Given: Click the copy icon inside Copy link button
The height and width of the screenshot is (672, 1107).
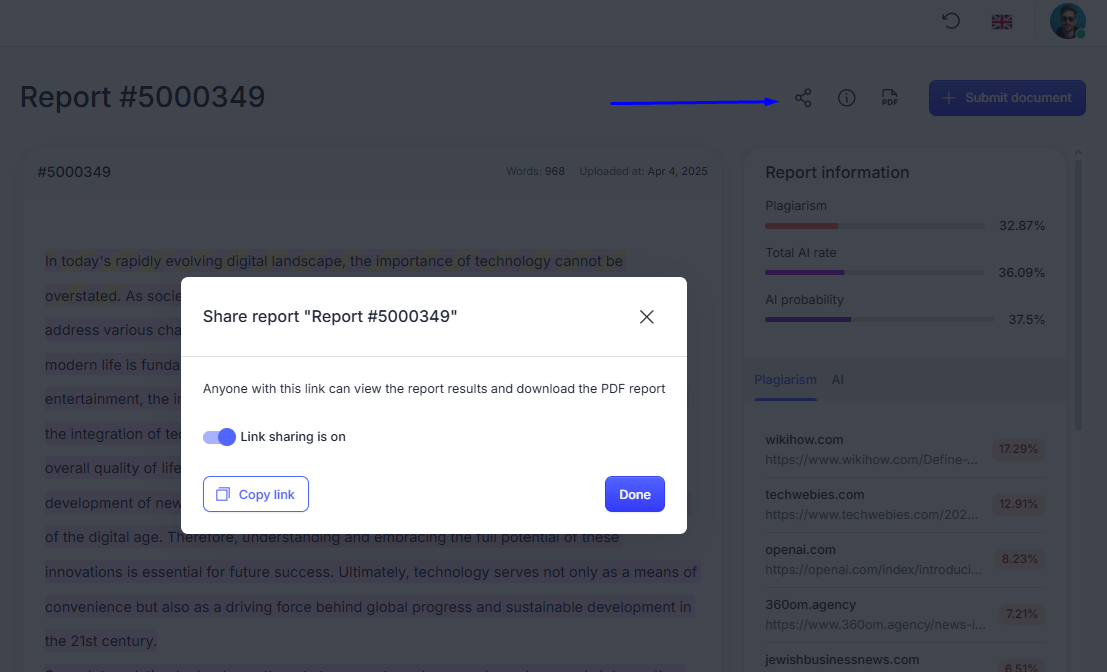Looking at the screenshot, I should point(222,493).
